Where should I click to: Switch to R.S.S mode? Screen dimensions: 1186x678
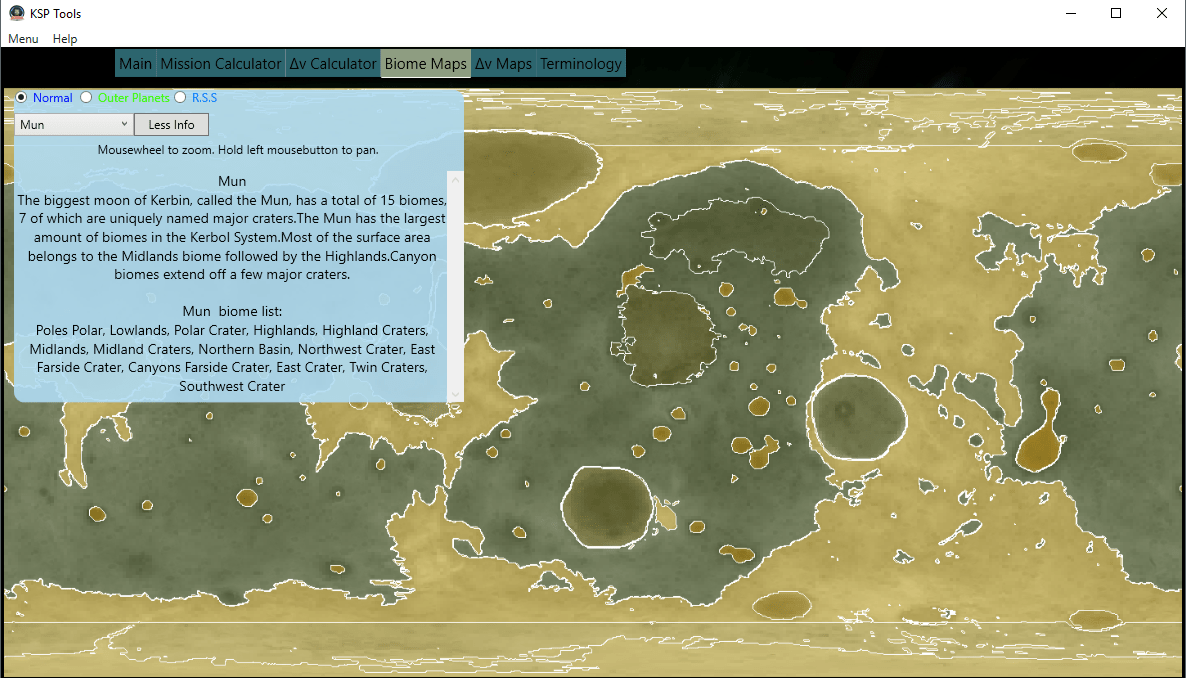(x=180, y=97)
